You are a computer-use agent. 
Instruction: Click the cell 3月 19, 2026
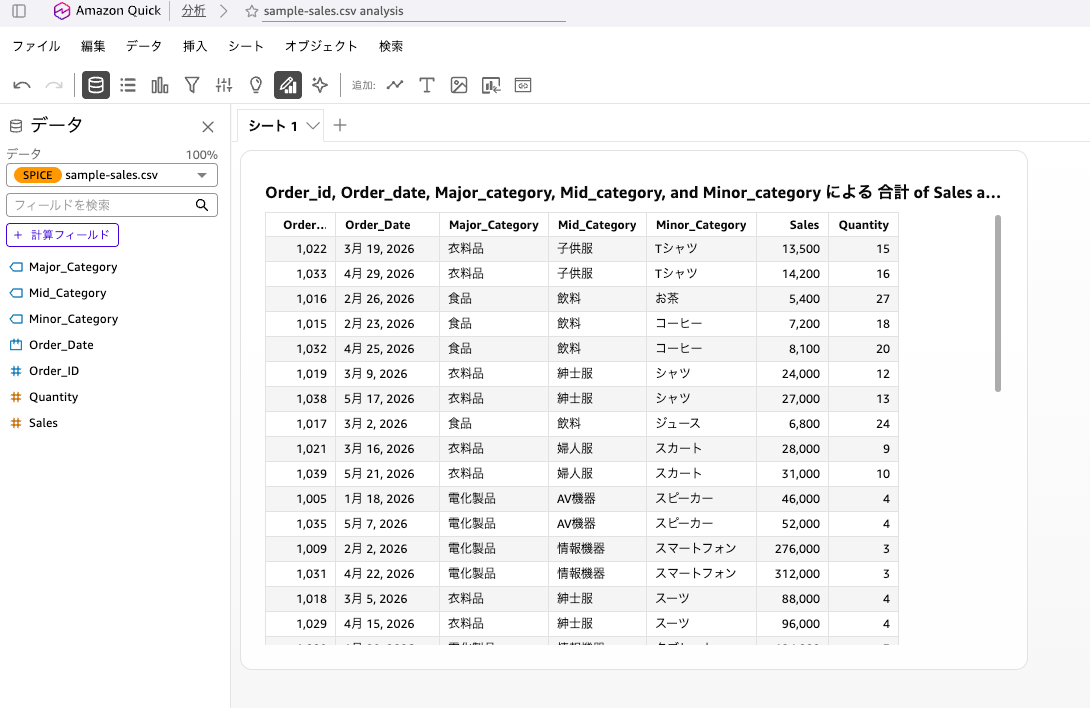[388, 249]
